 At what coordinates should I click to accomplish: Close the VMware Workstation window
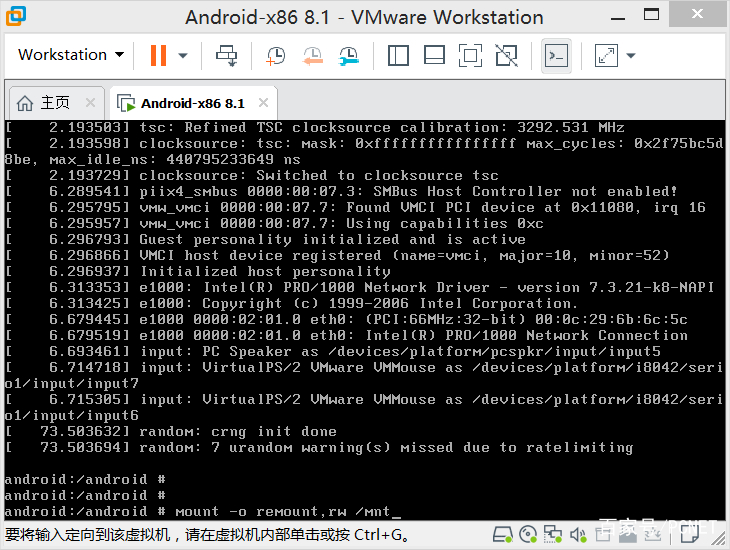(x=697, y=14)
